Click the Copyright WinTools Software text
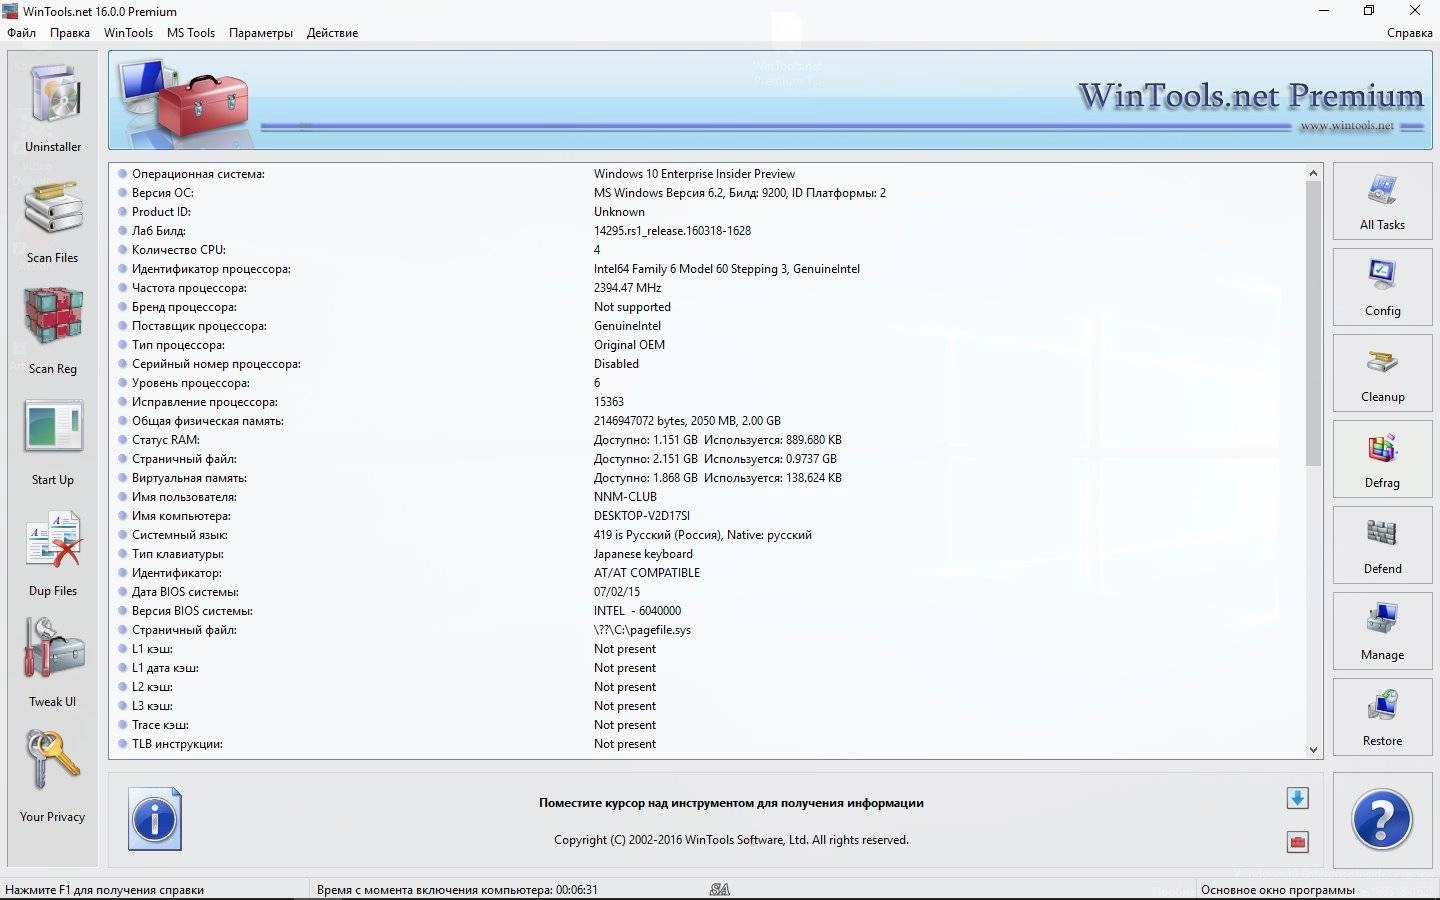 [731, 840]
